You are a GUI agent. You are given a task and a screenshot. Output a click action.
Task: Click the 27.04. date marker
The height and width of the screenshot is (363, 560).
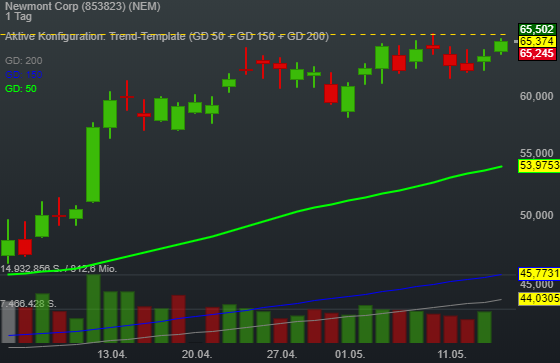282,354
